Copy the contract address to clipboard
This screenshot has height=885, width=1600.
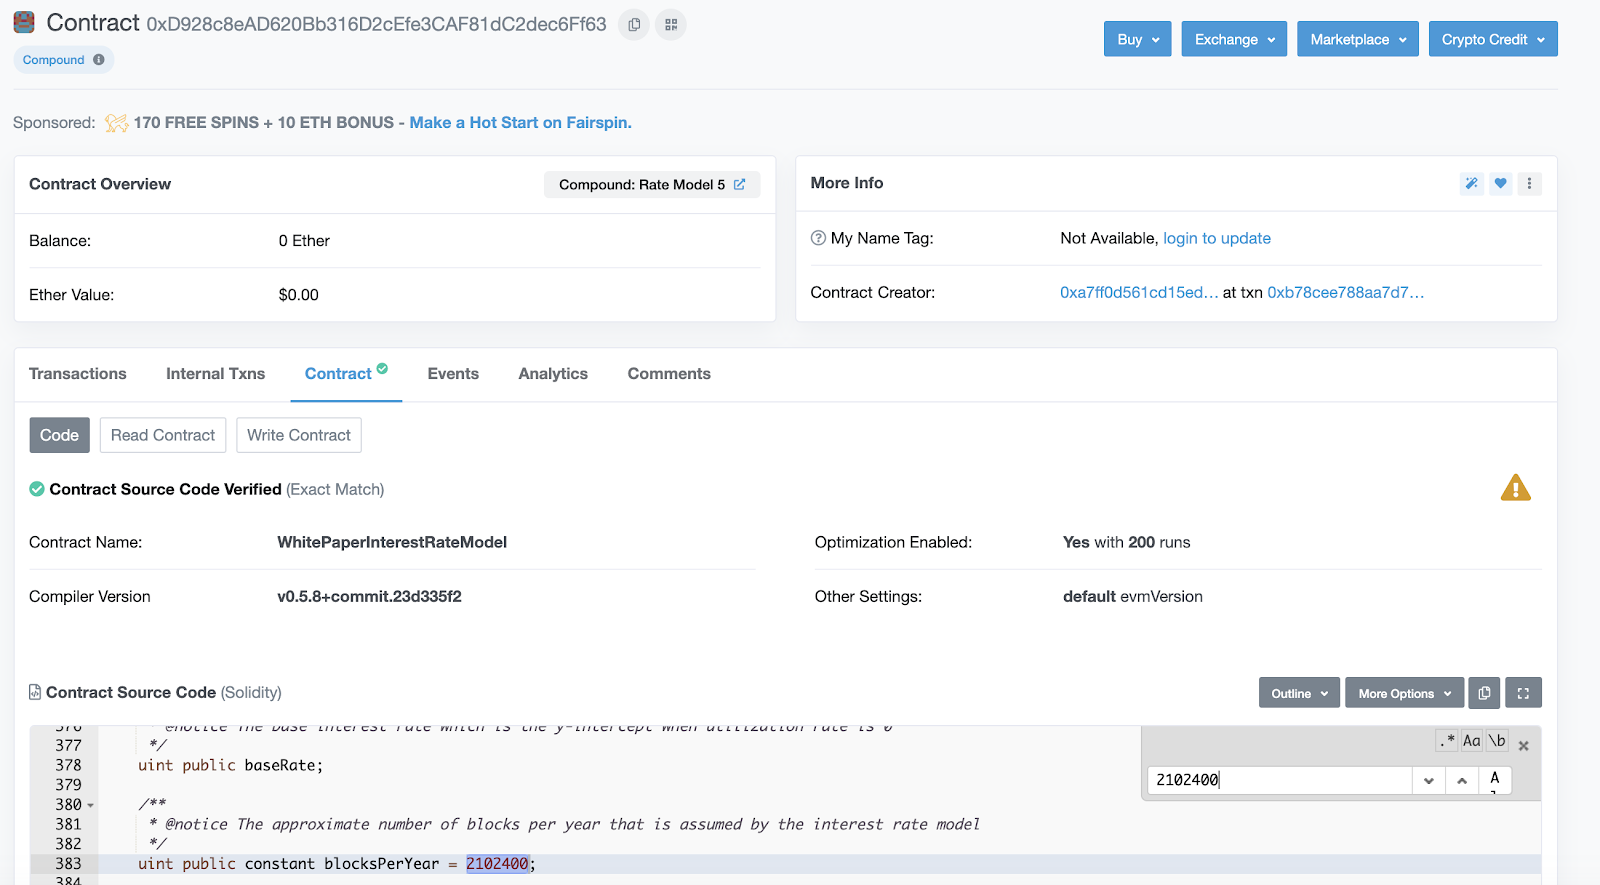(634, 24)
